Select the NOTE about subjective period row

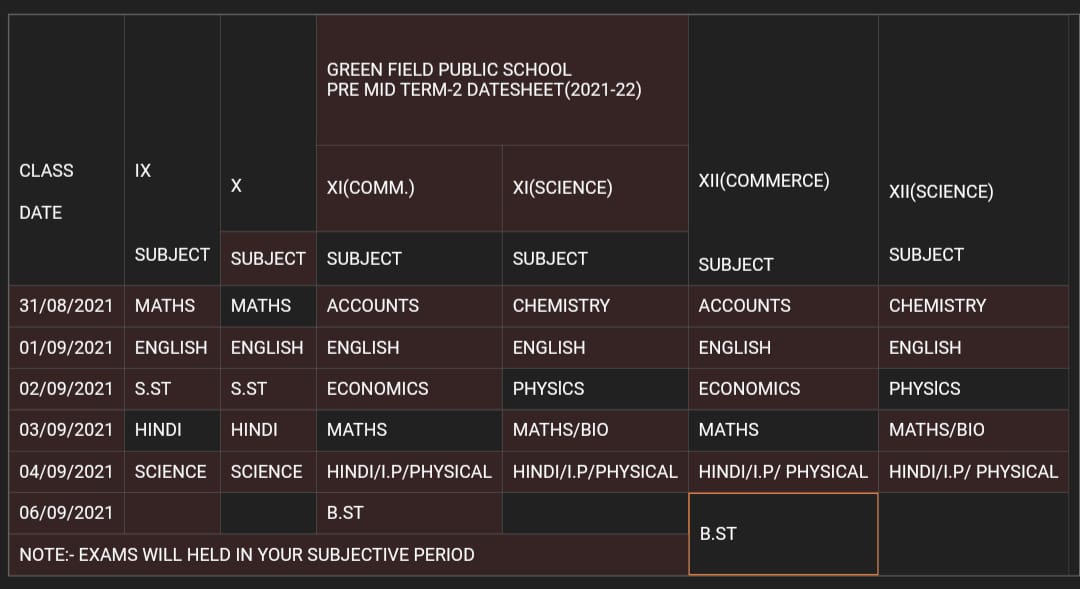tap(349, 555)
